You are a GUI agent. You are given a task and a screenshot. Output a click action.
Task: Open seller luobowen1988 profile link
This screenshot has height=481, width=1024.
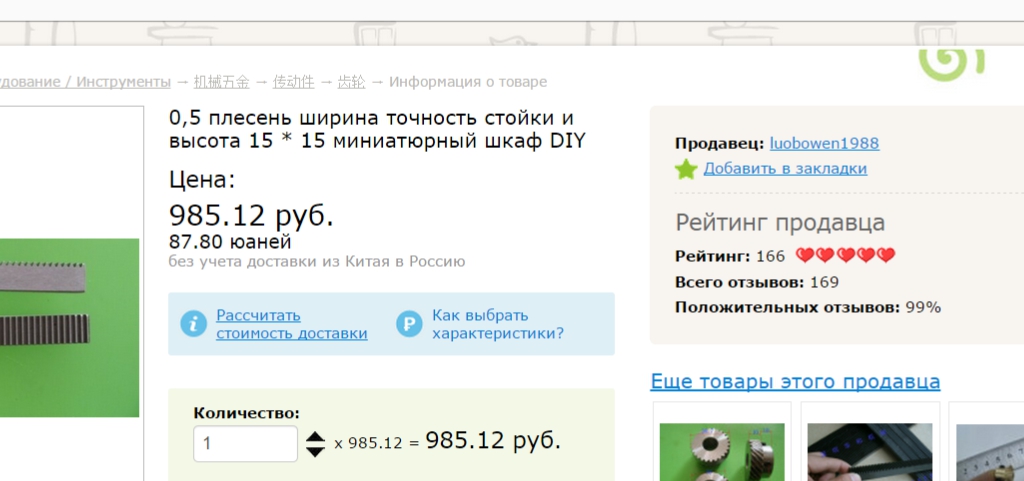tap(824, 144)
